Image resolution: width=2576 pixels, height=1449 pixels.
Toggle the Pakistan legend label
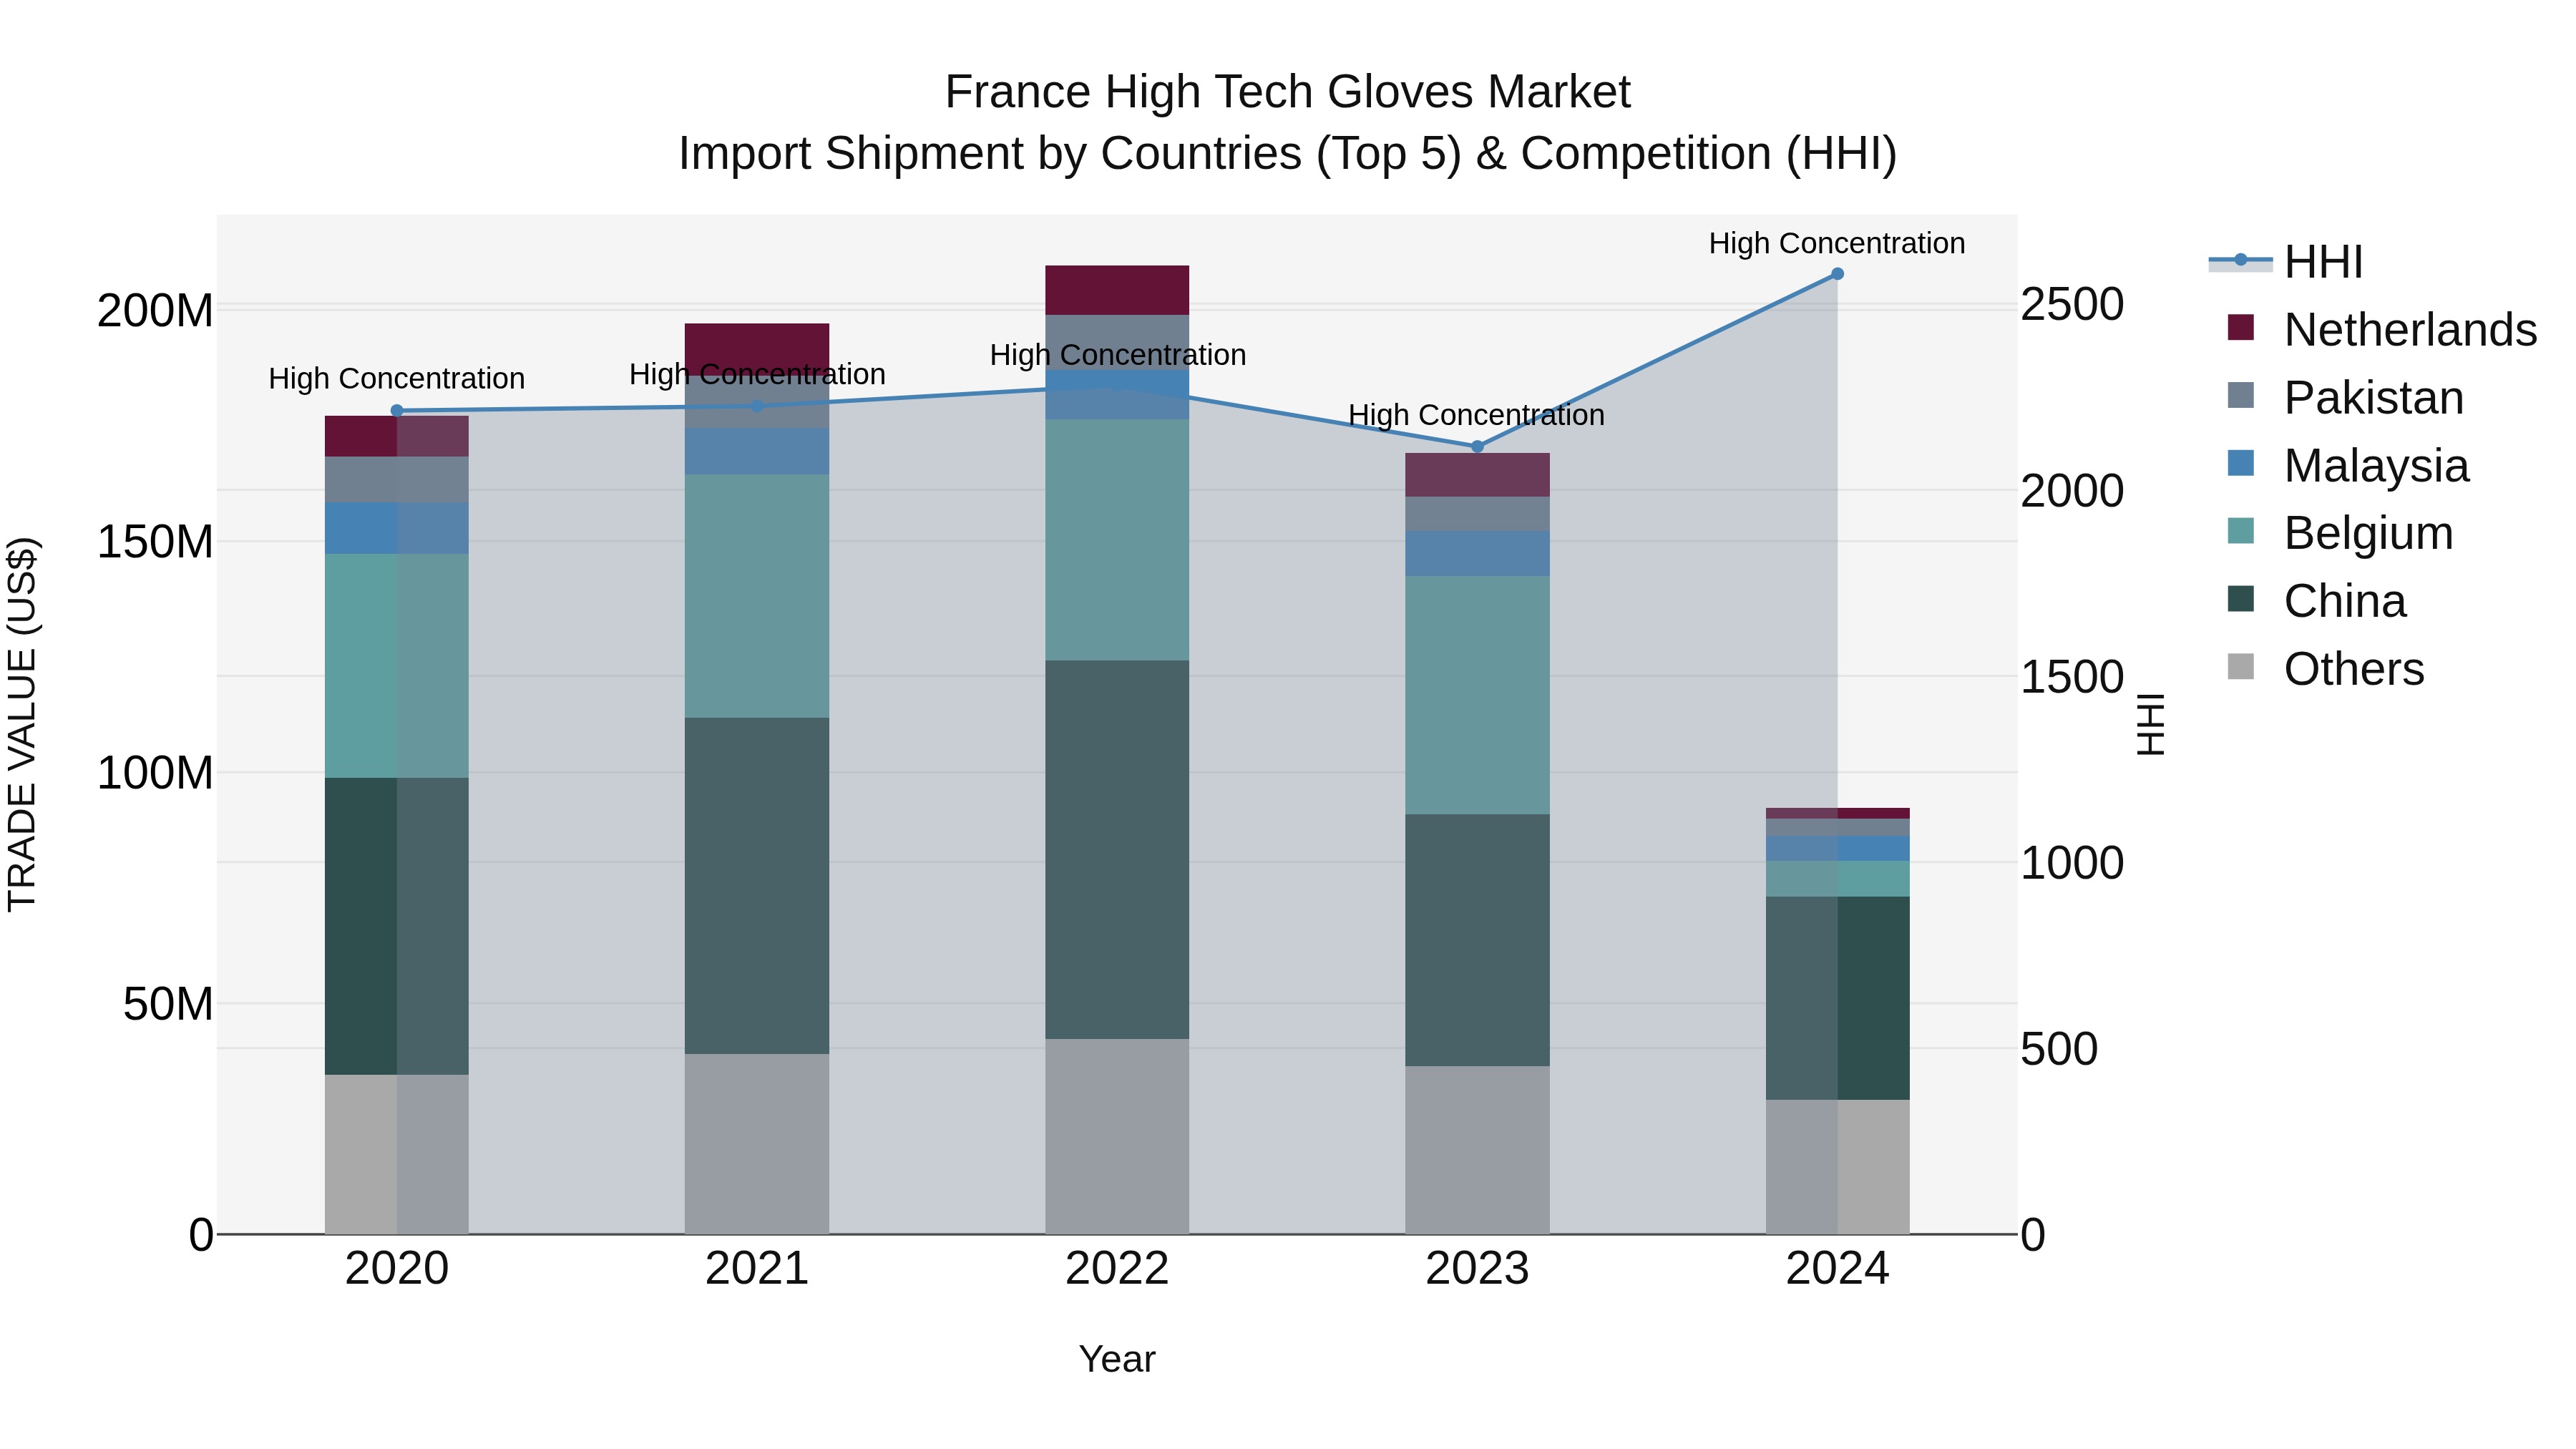2374,398
